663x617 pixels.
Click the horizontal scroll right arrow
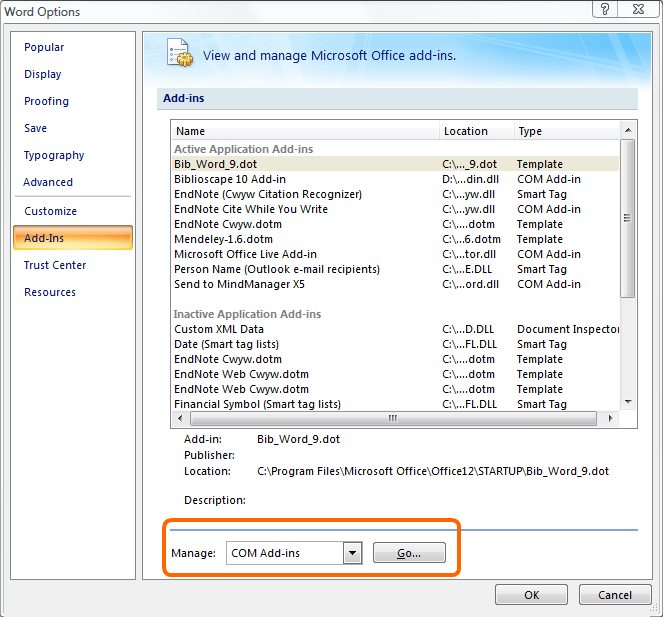point(610,419)
